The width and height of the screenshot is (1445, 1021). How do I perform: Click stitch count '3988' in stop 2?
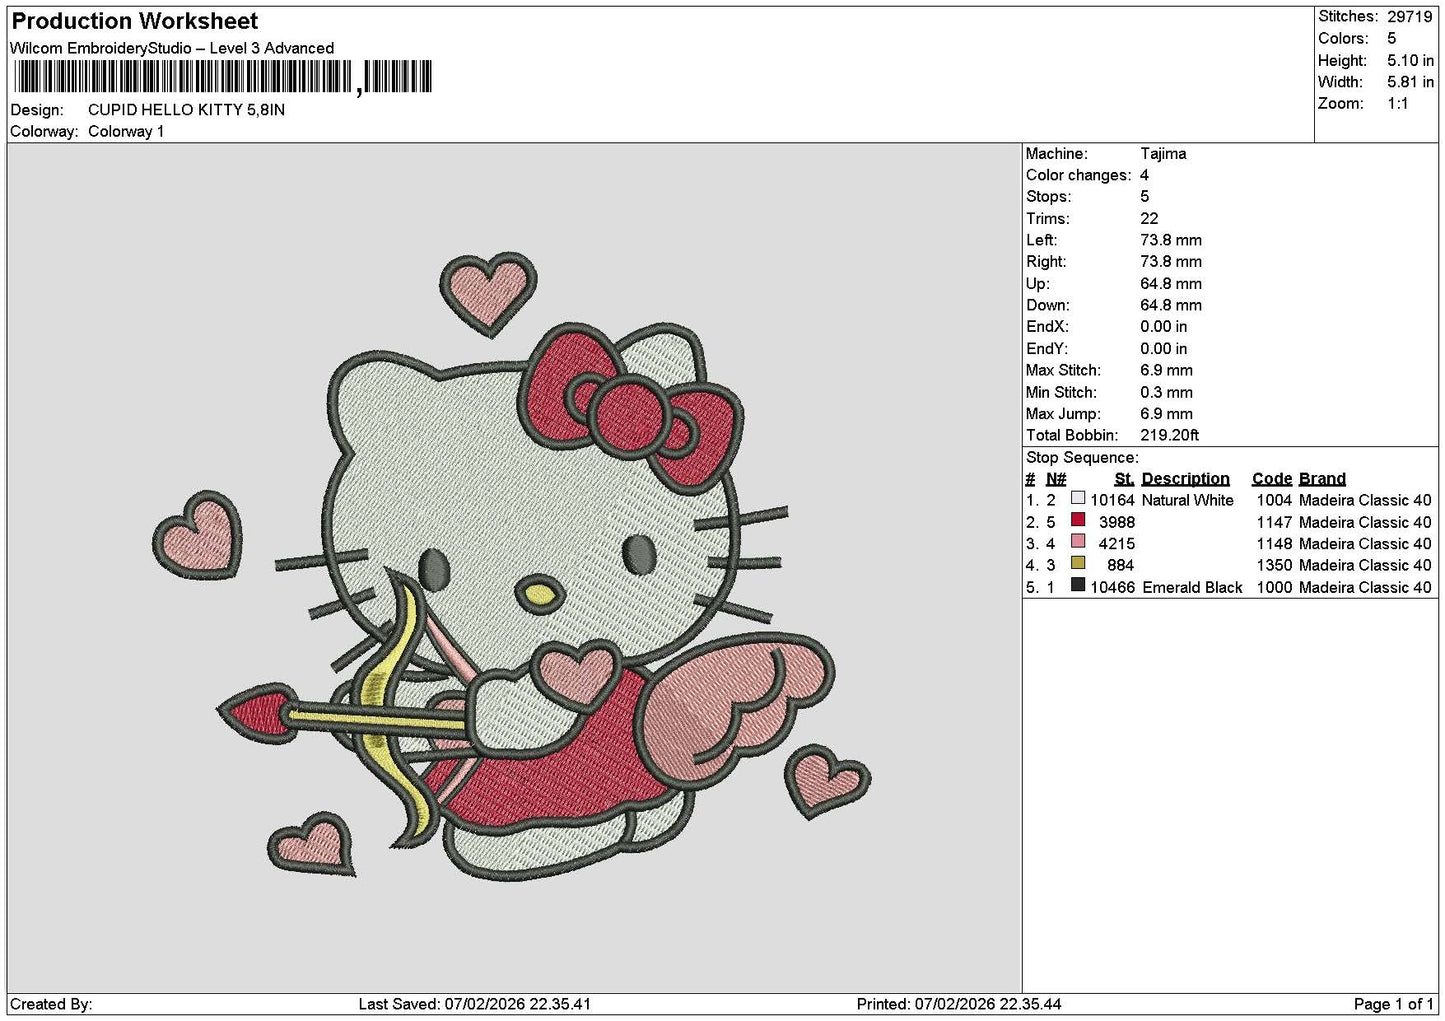point(1116,522)
